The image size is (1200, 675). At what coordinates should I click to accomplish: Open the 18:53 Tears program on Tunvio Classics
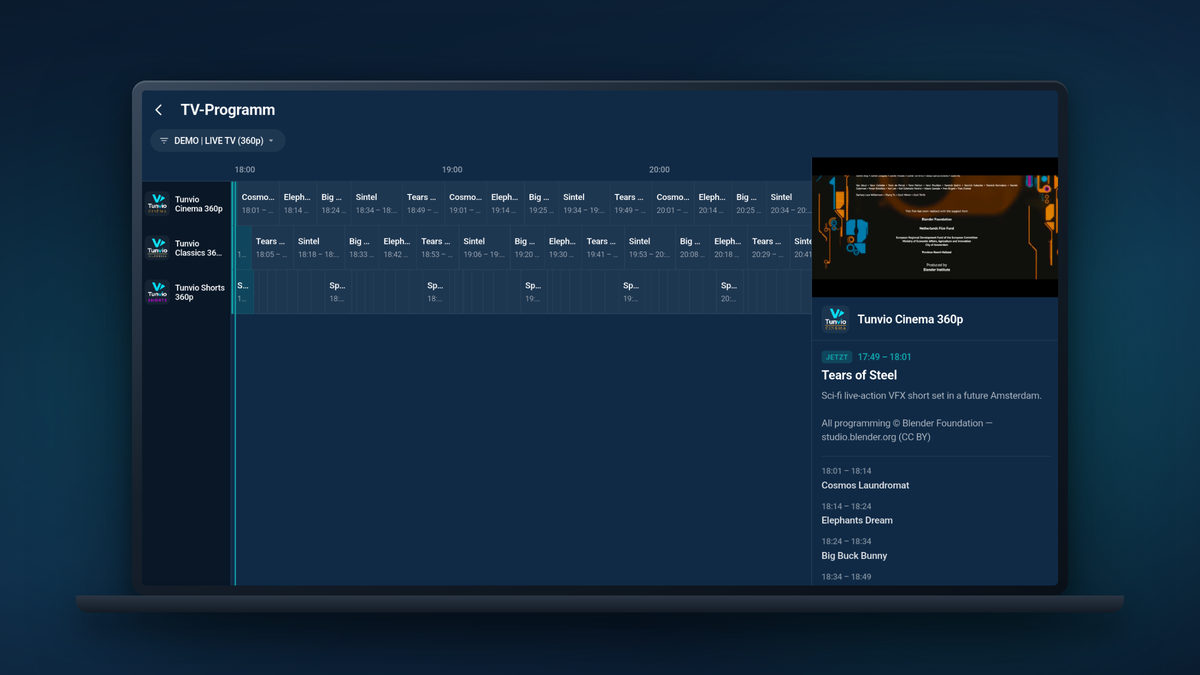click(438, 247)
